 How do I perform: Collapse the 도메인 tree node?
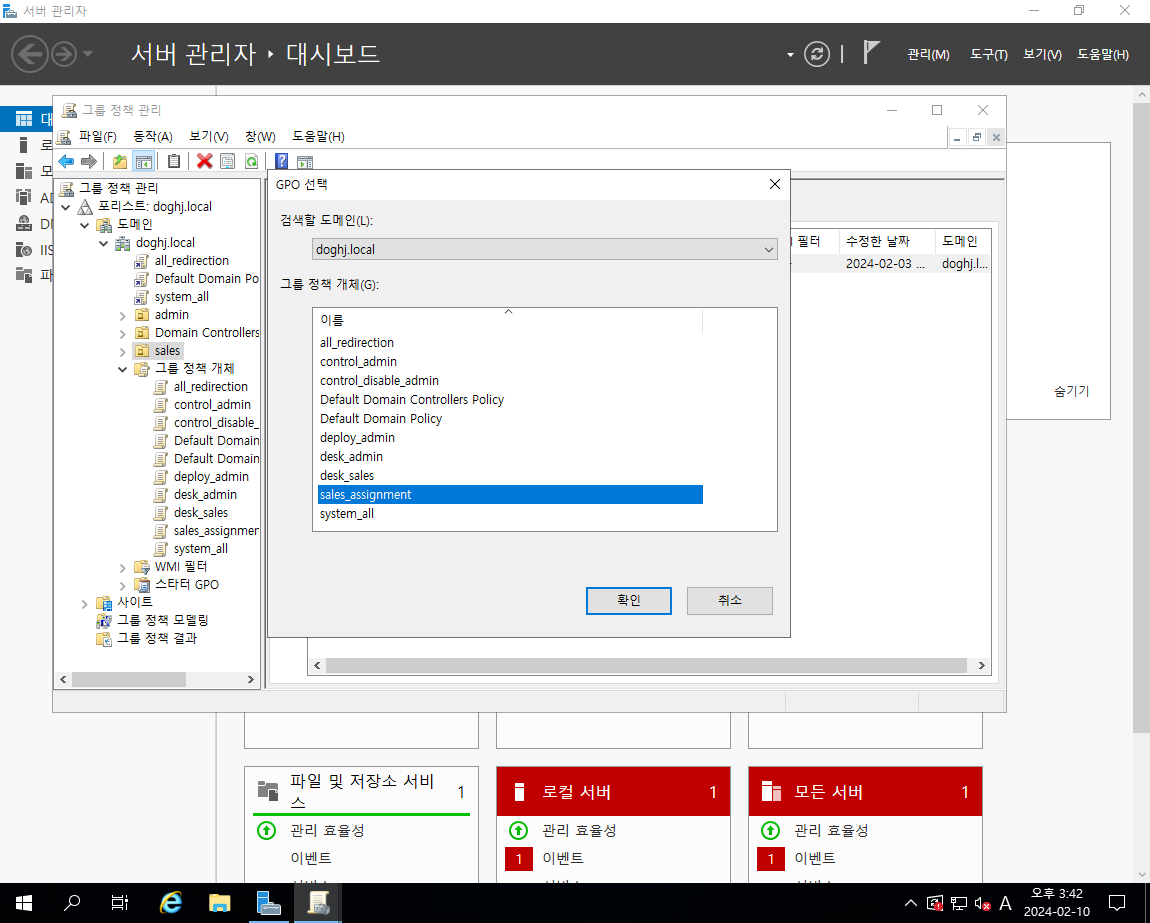[x=84, y=225]
